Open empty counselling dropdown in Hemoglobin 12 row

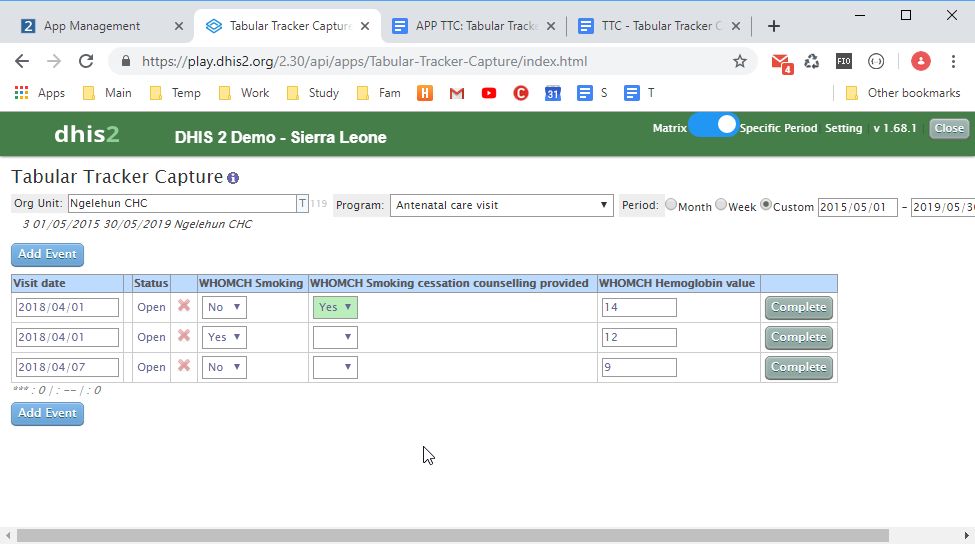pos(335,337)
